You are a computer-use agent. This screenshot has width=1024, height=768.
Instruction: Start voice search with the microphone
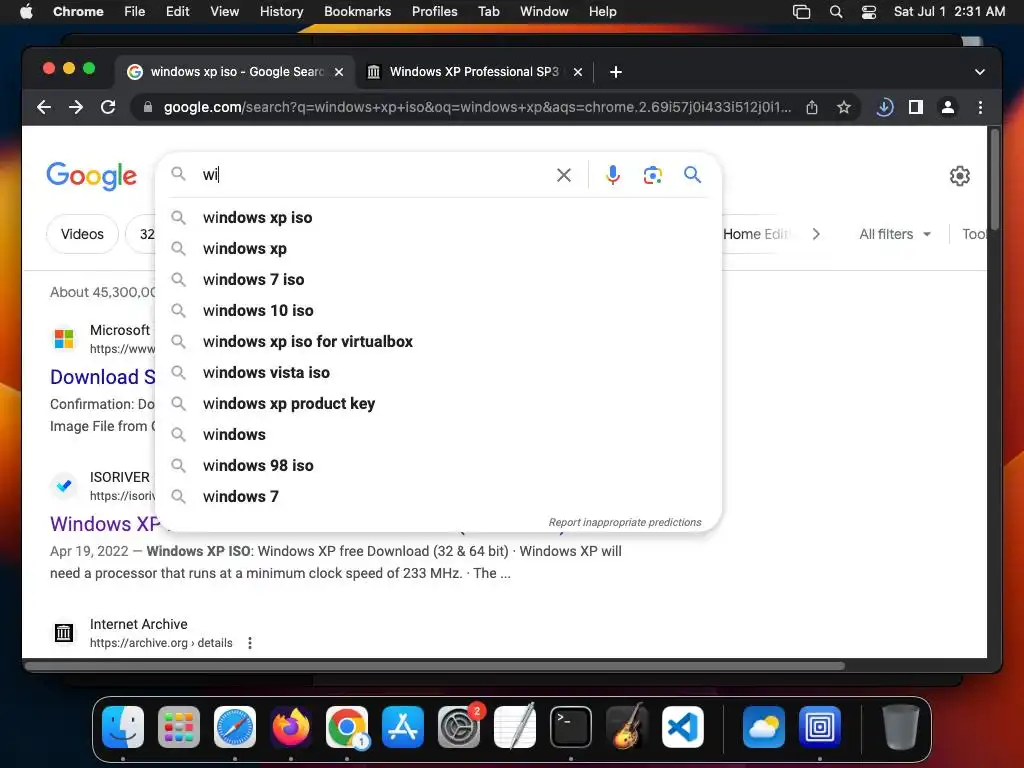pyautogui.click(x=613, y=175)
